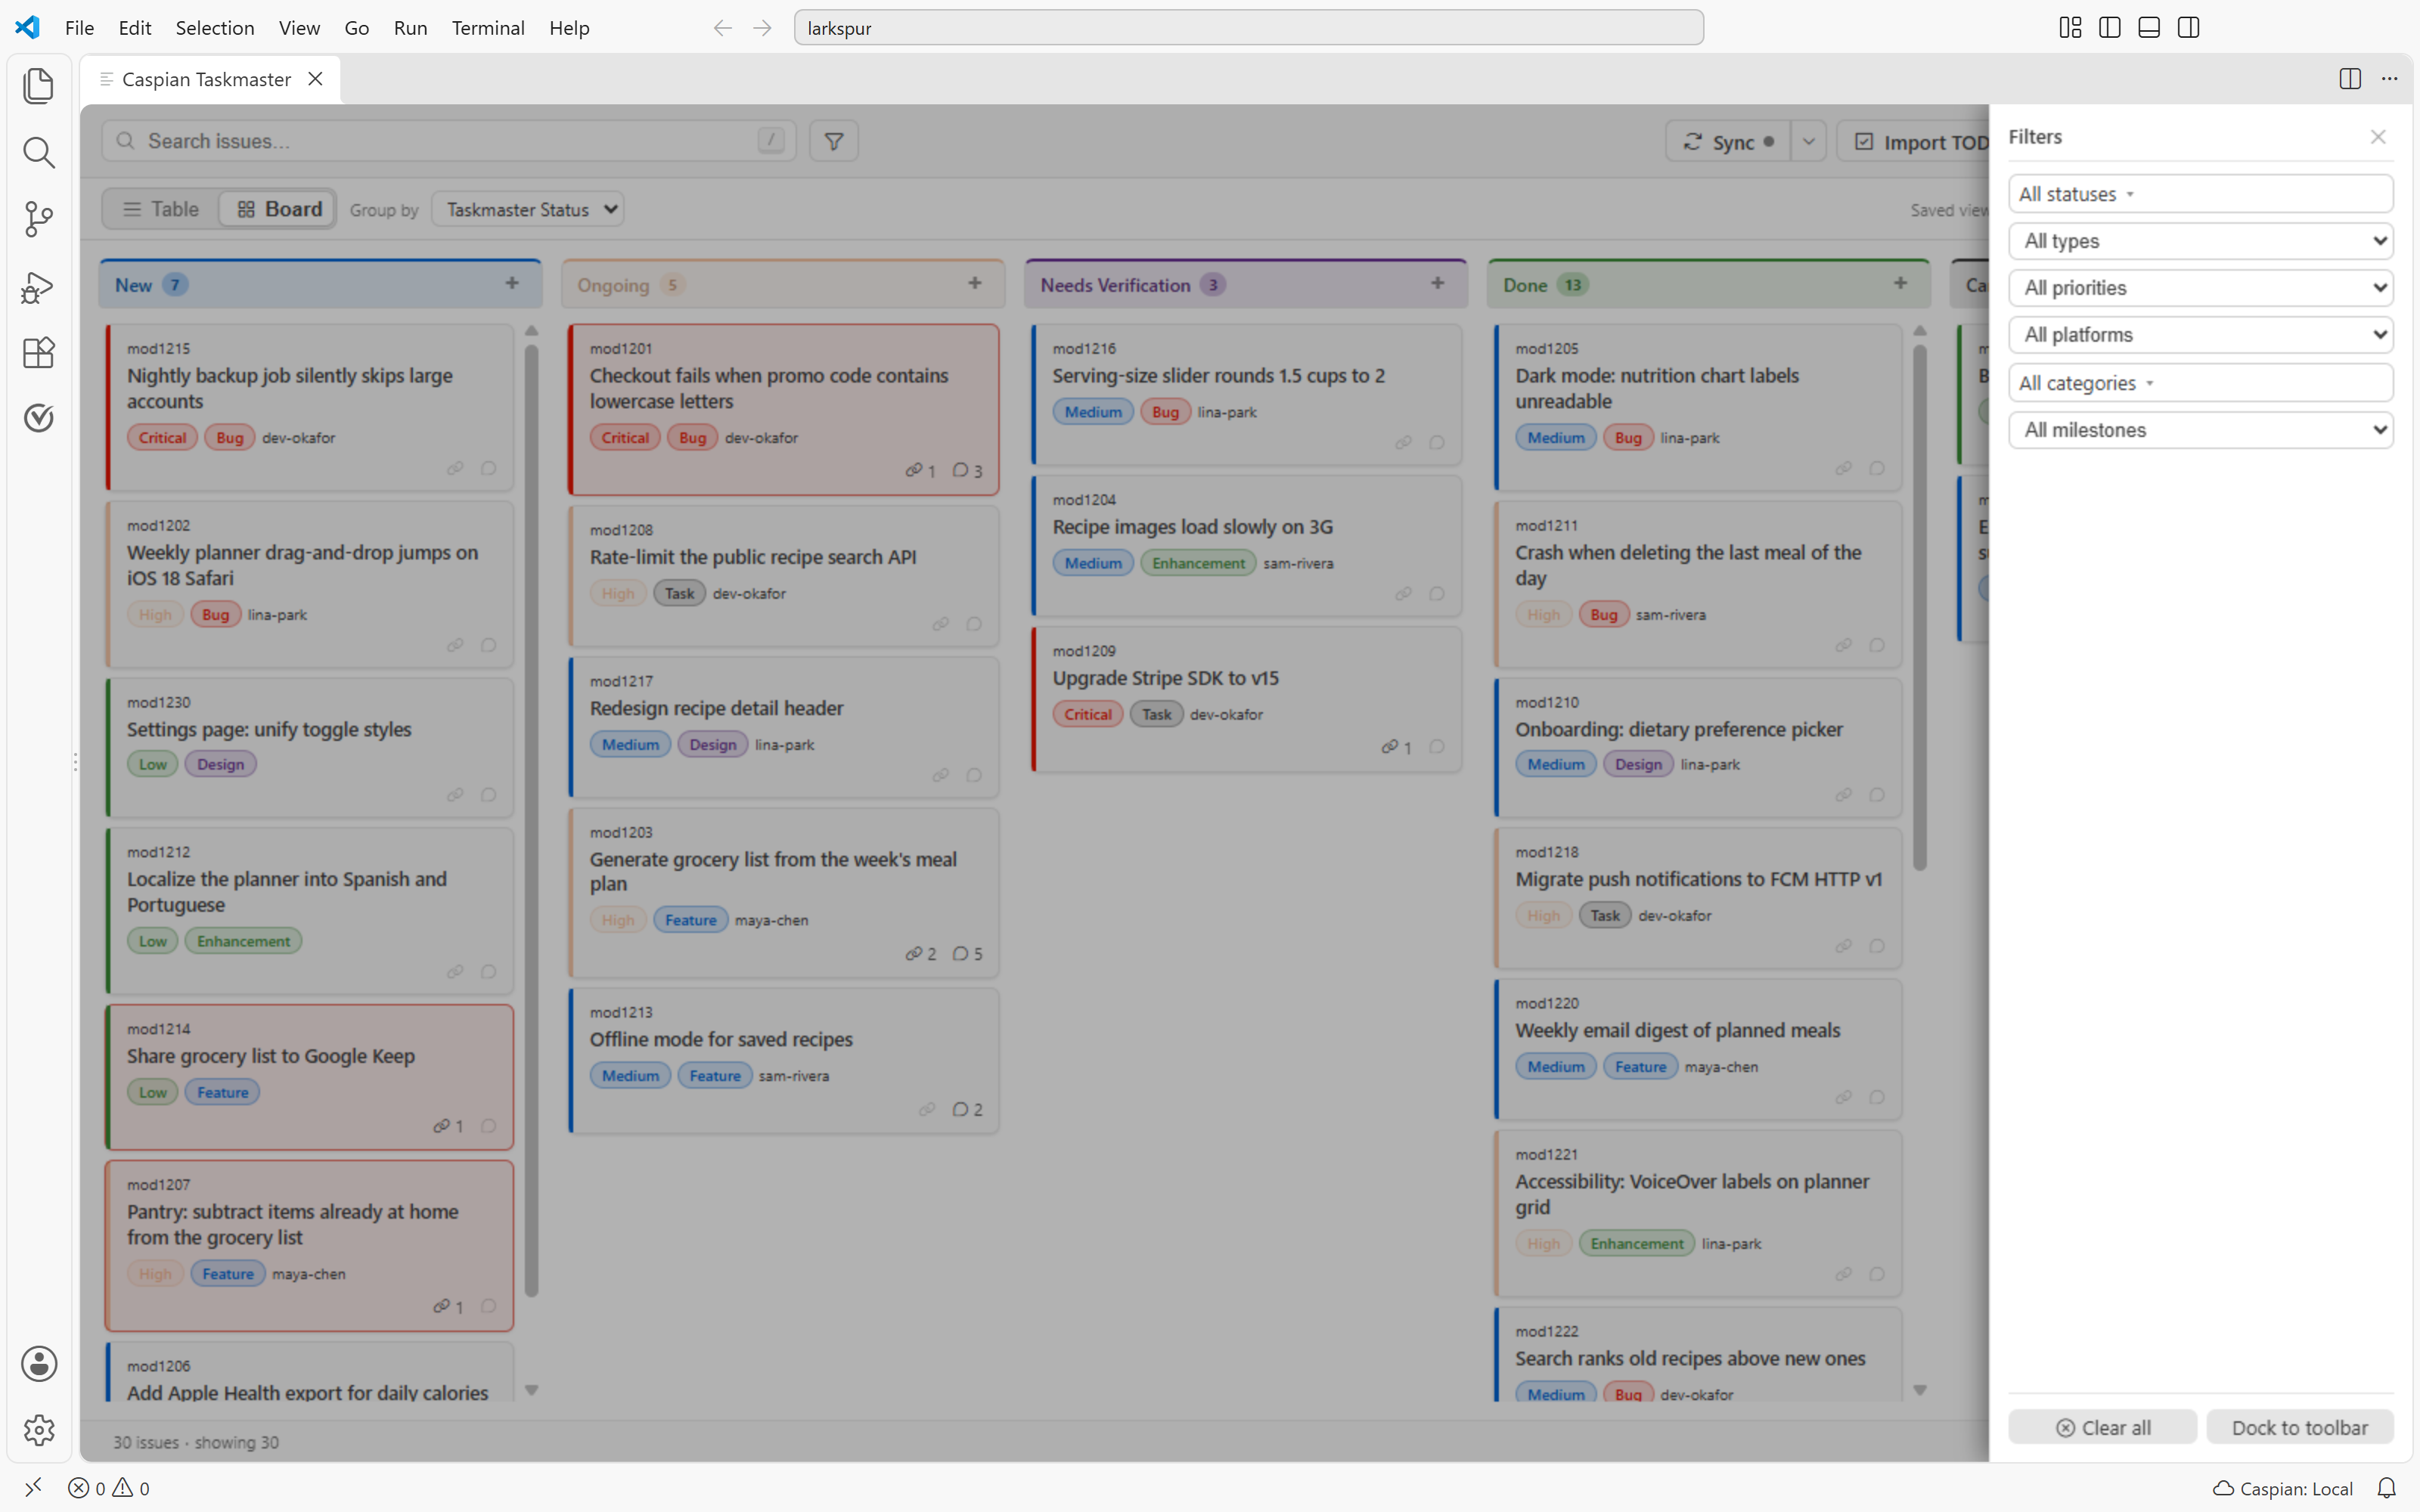Open the Explorer view in activity bar

38,86
